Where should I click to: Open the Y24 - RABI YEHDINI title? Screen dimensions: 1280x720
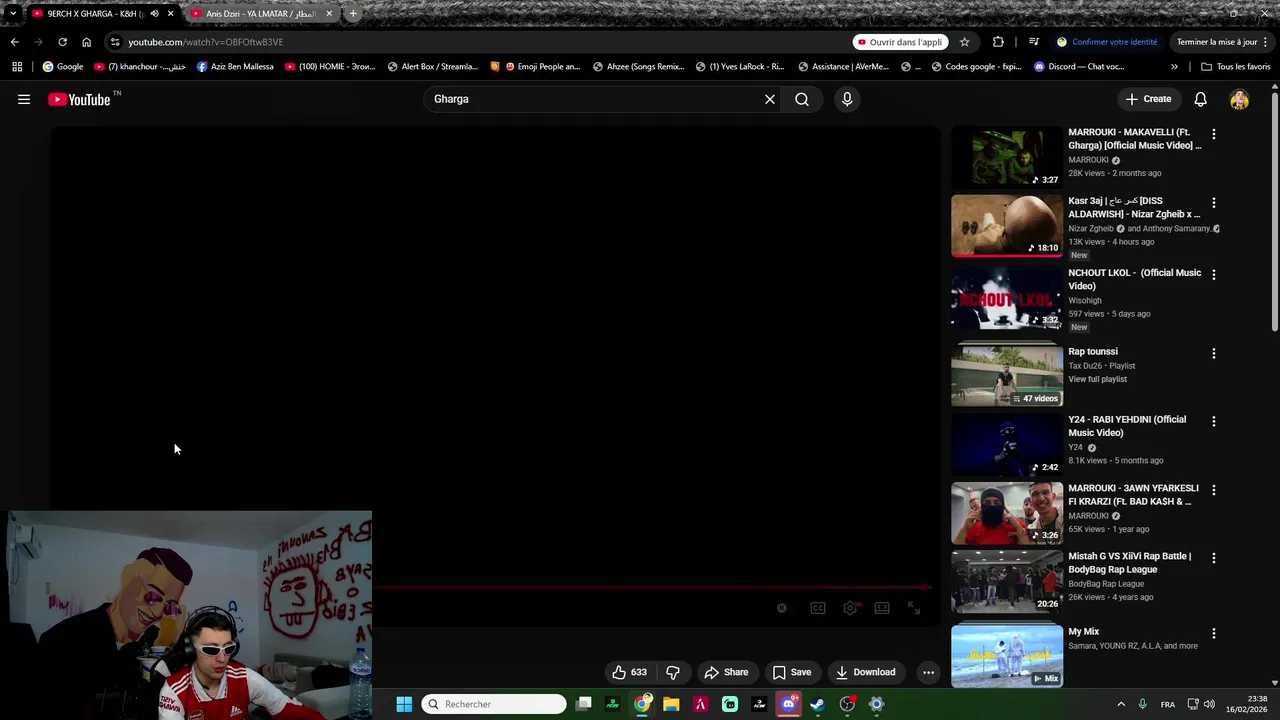(1127, 426)
